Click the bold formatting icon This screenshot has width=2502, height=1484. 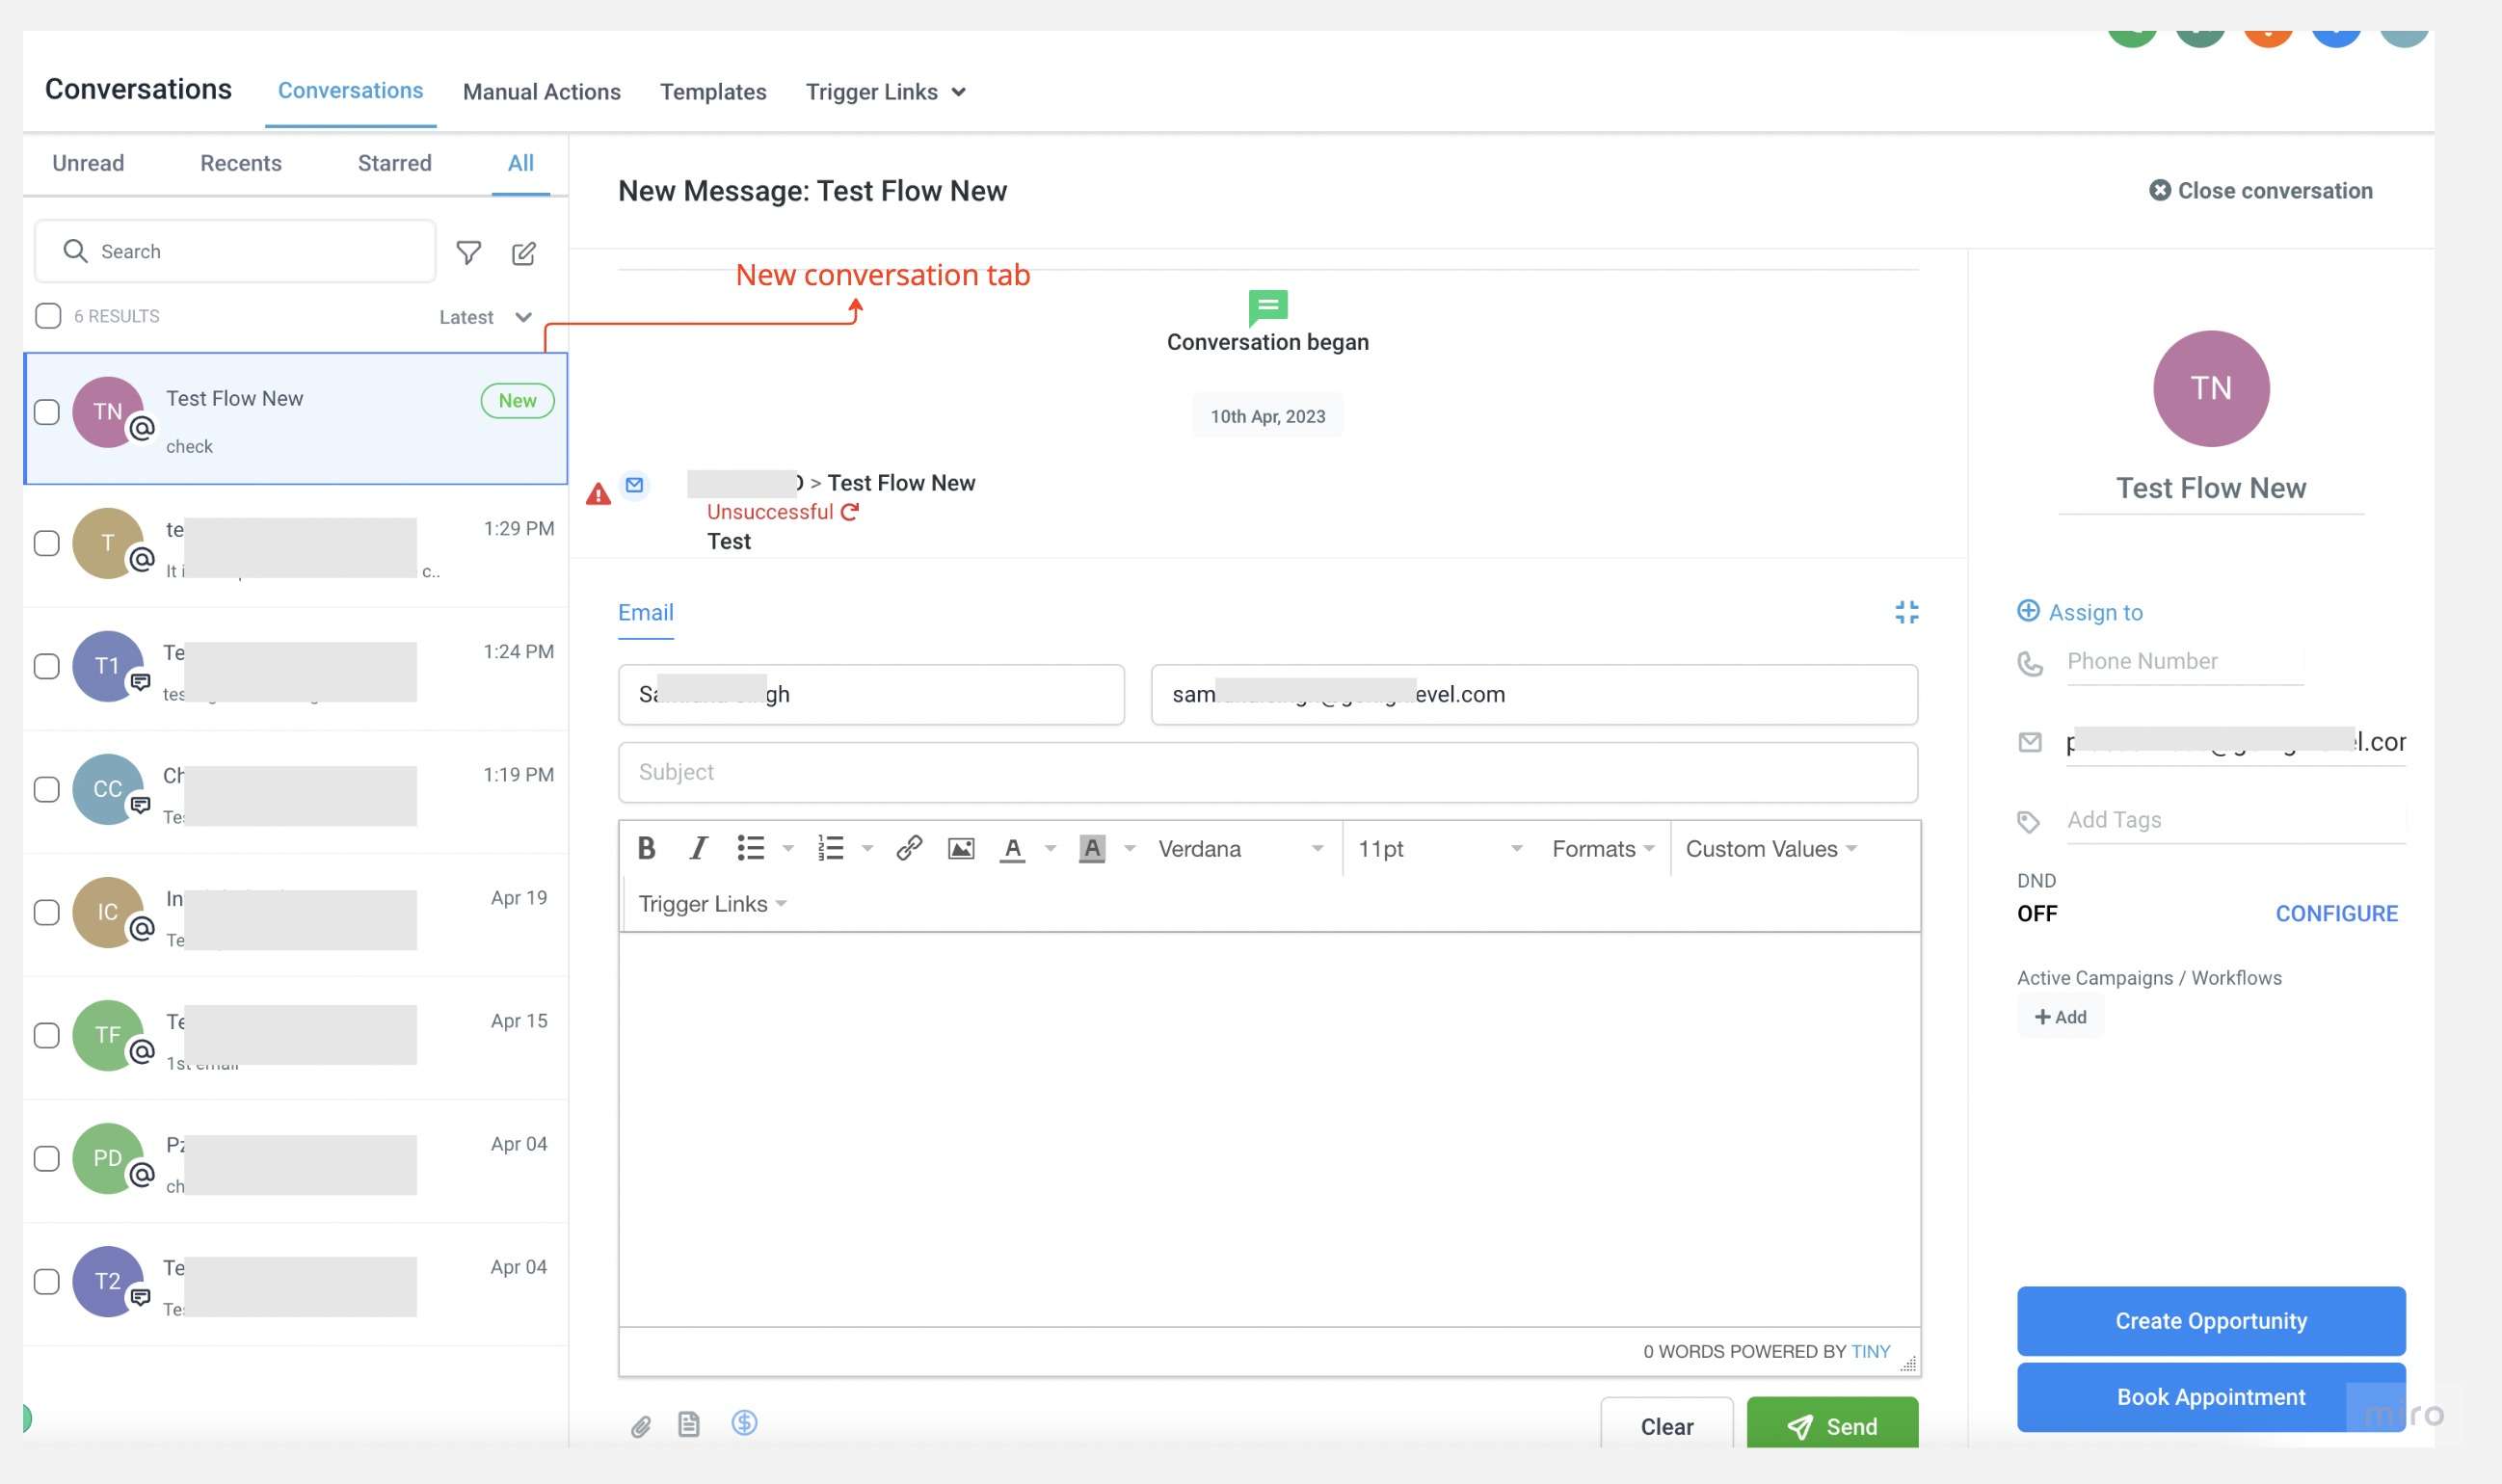[x=645, y=850]
